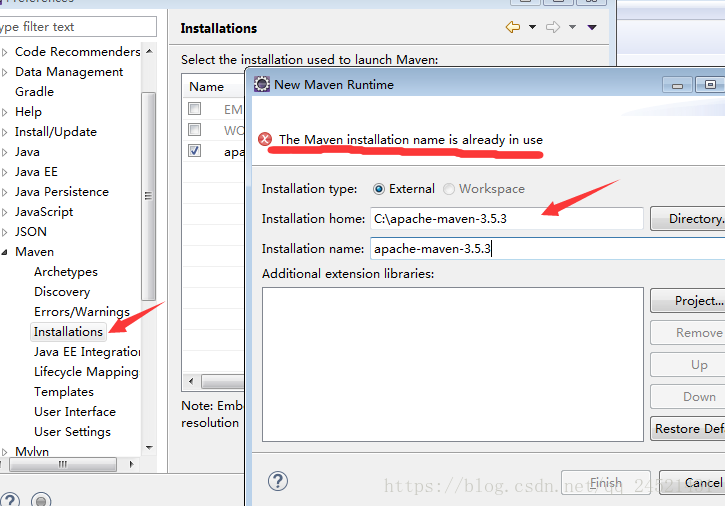Collapse the Maven tree node
Image resolution: width=725 pixels, height=506 pixels.
point(5,252)
